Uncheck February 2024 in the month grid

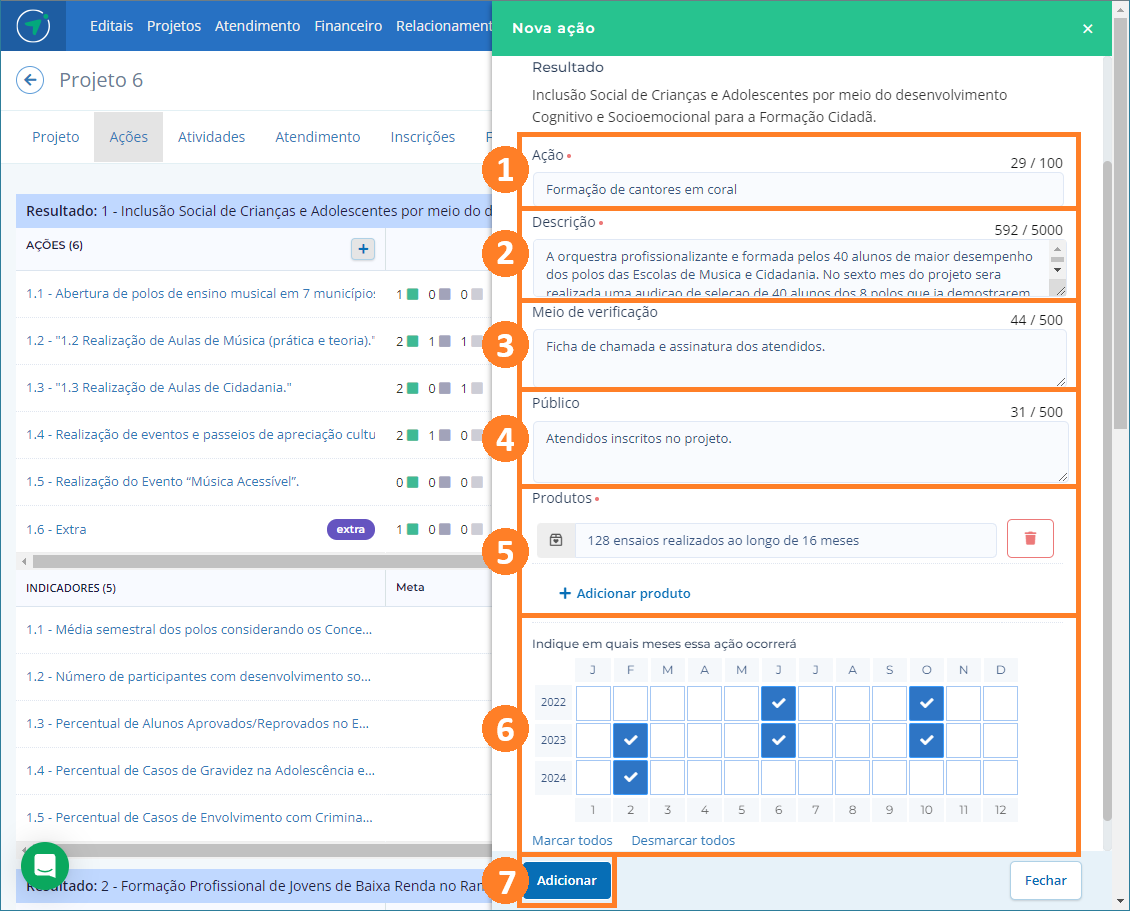pyautogui.click(x=631, y=778)
